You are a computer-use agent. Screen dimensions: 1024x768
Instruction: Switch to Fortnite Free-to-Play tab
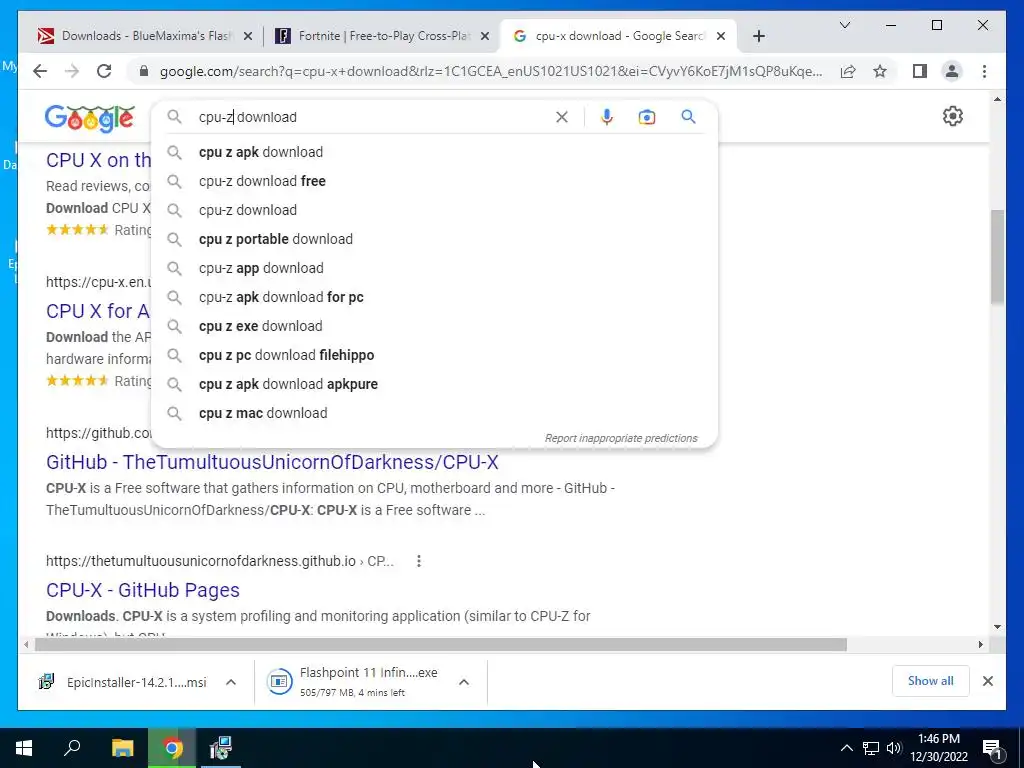(x=381, y=36)
